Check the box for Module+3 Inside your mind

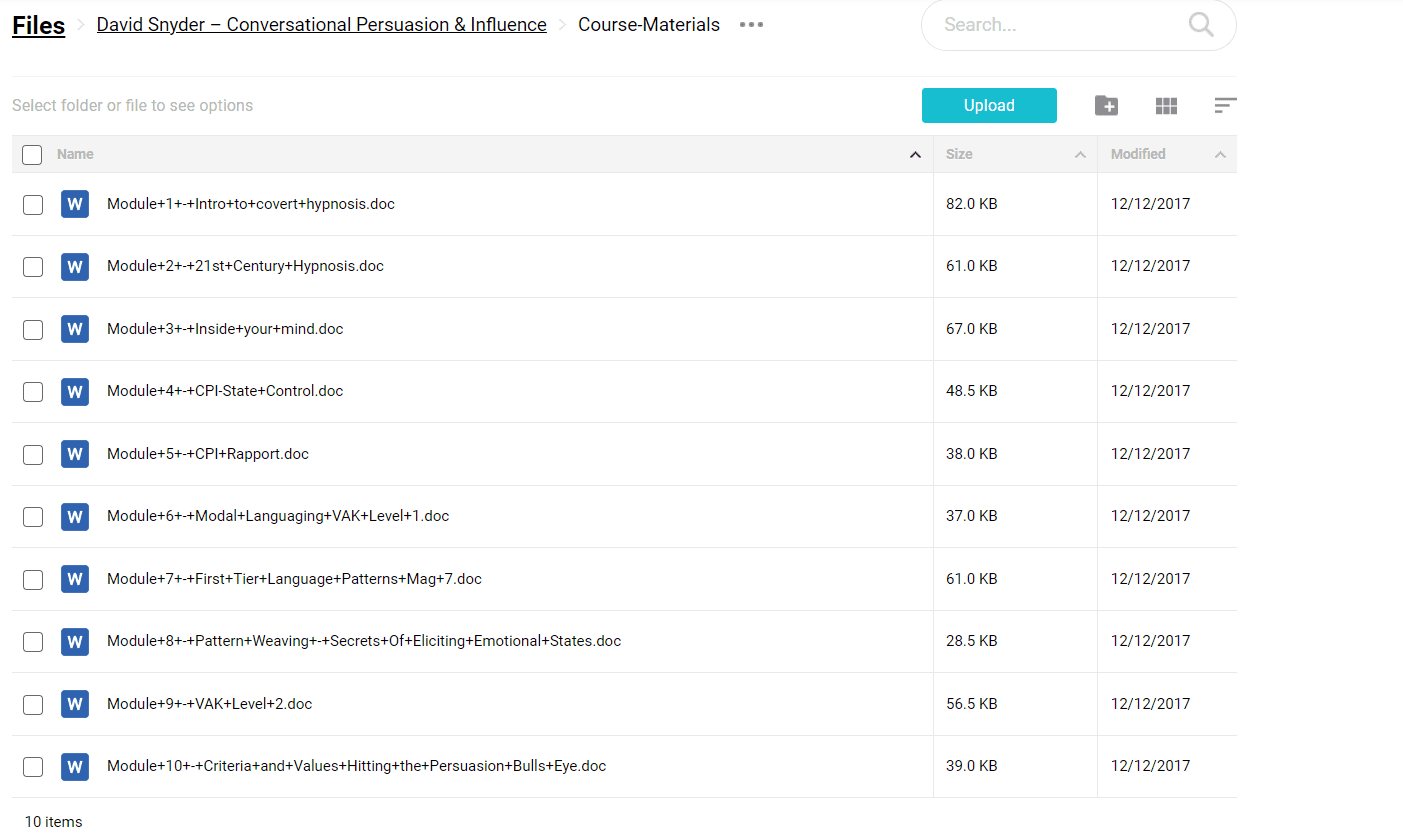33,329
